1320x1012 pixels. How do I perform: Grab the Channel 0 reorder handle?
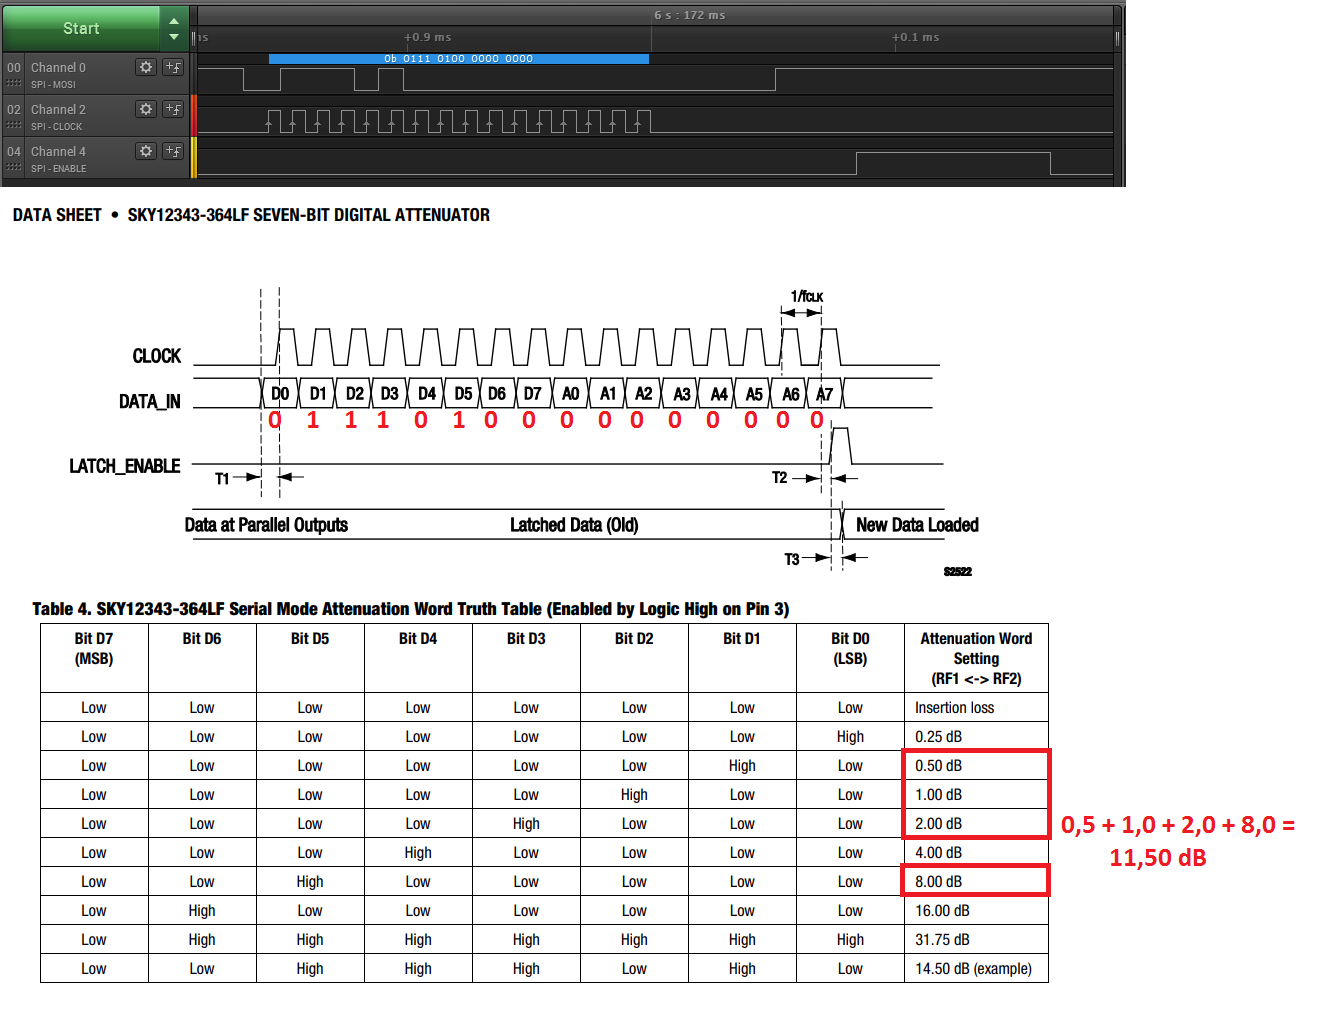(14, 84)
